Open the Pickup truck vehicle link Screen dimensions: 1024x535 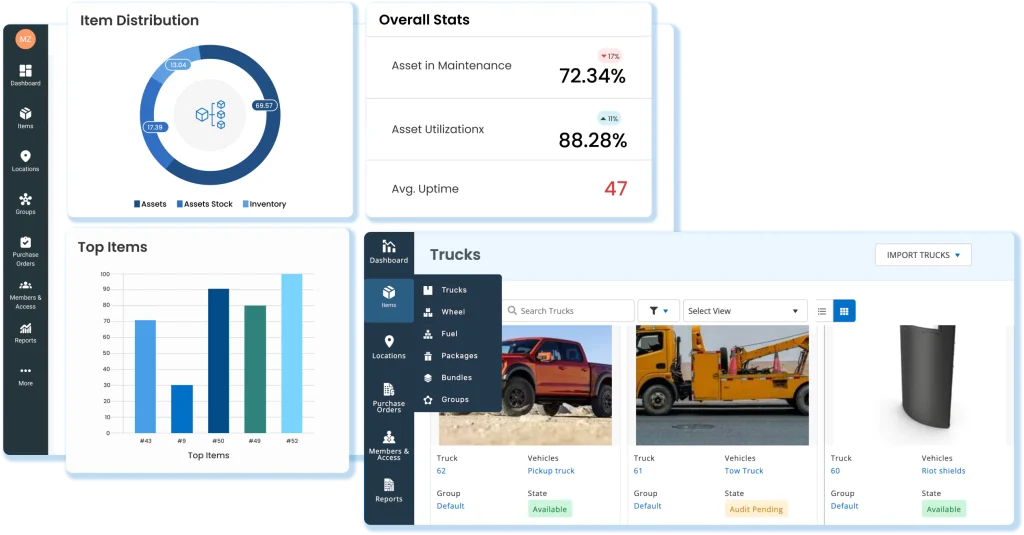[x=551, y=471]
